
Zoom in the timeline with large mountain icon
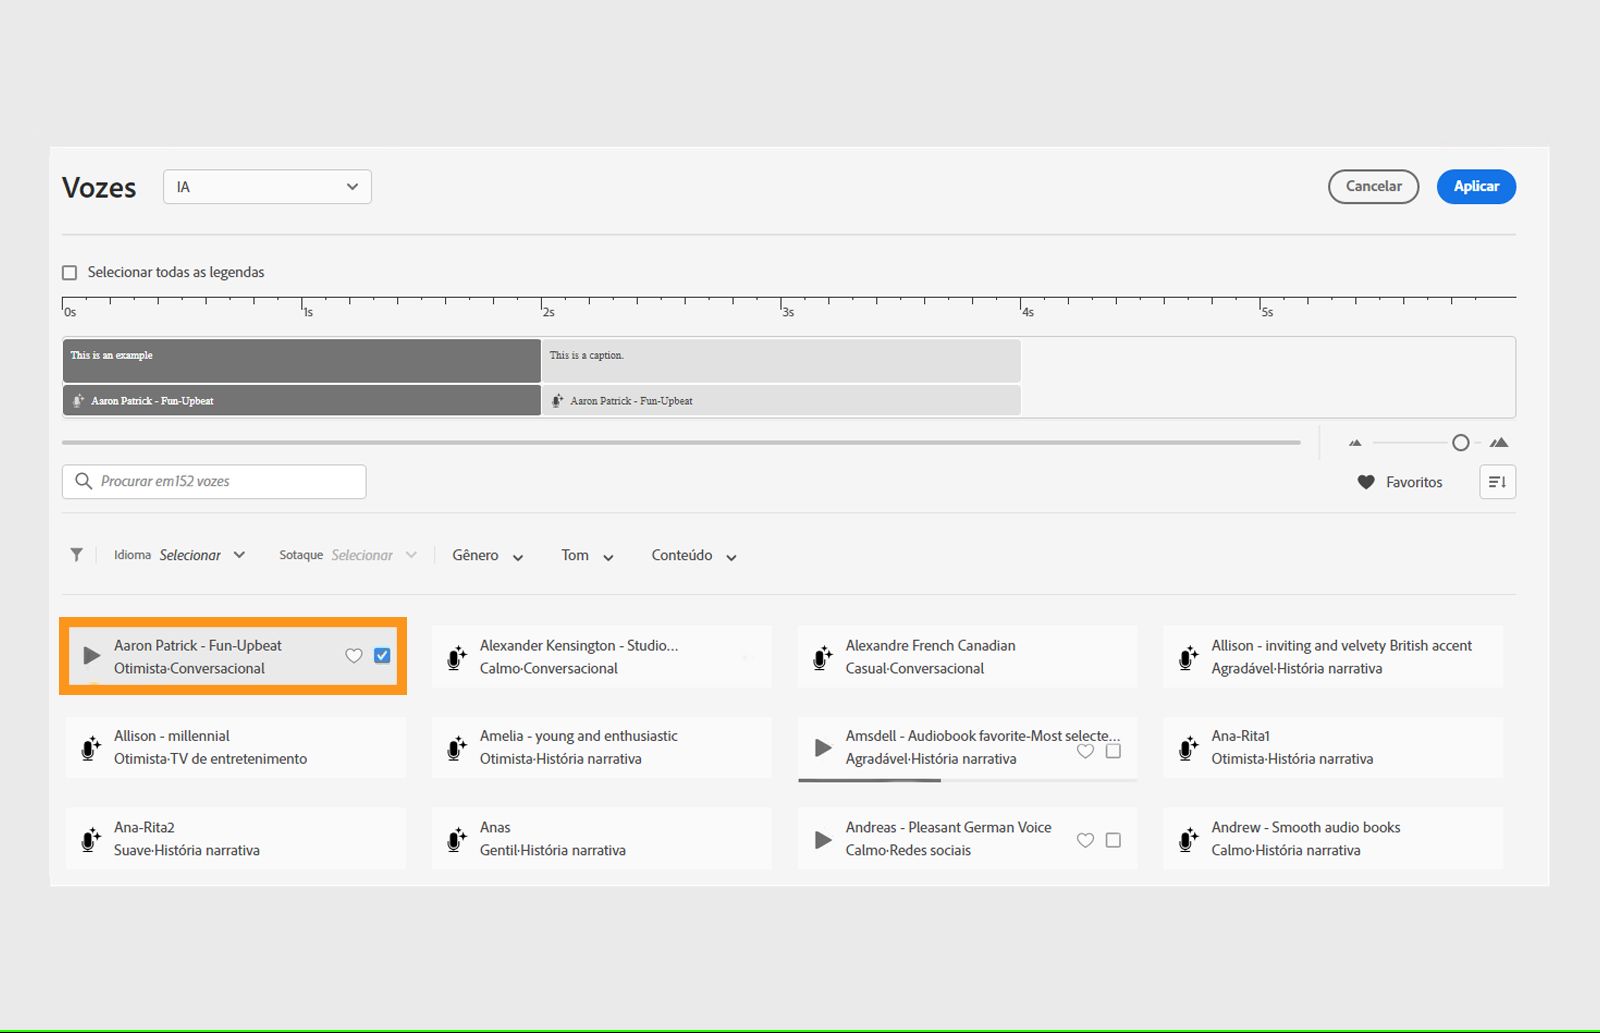click(x=1498, y=442)
